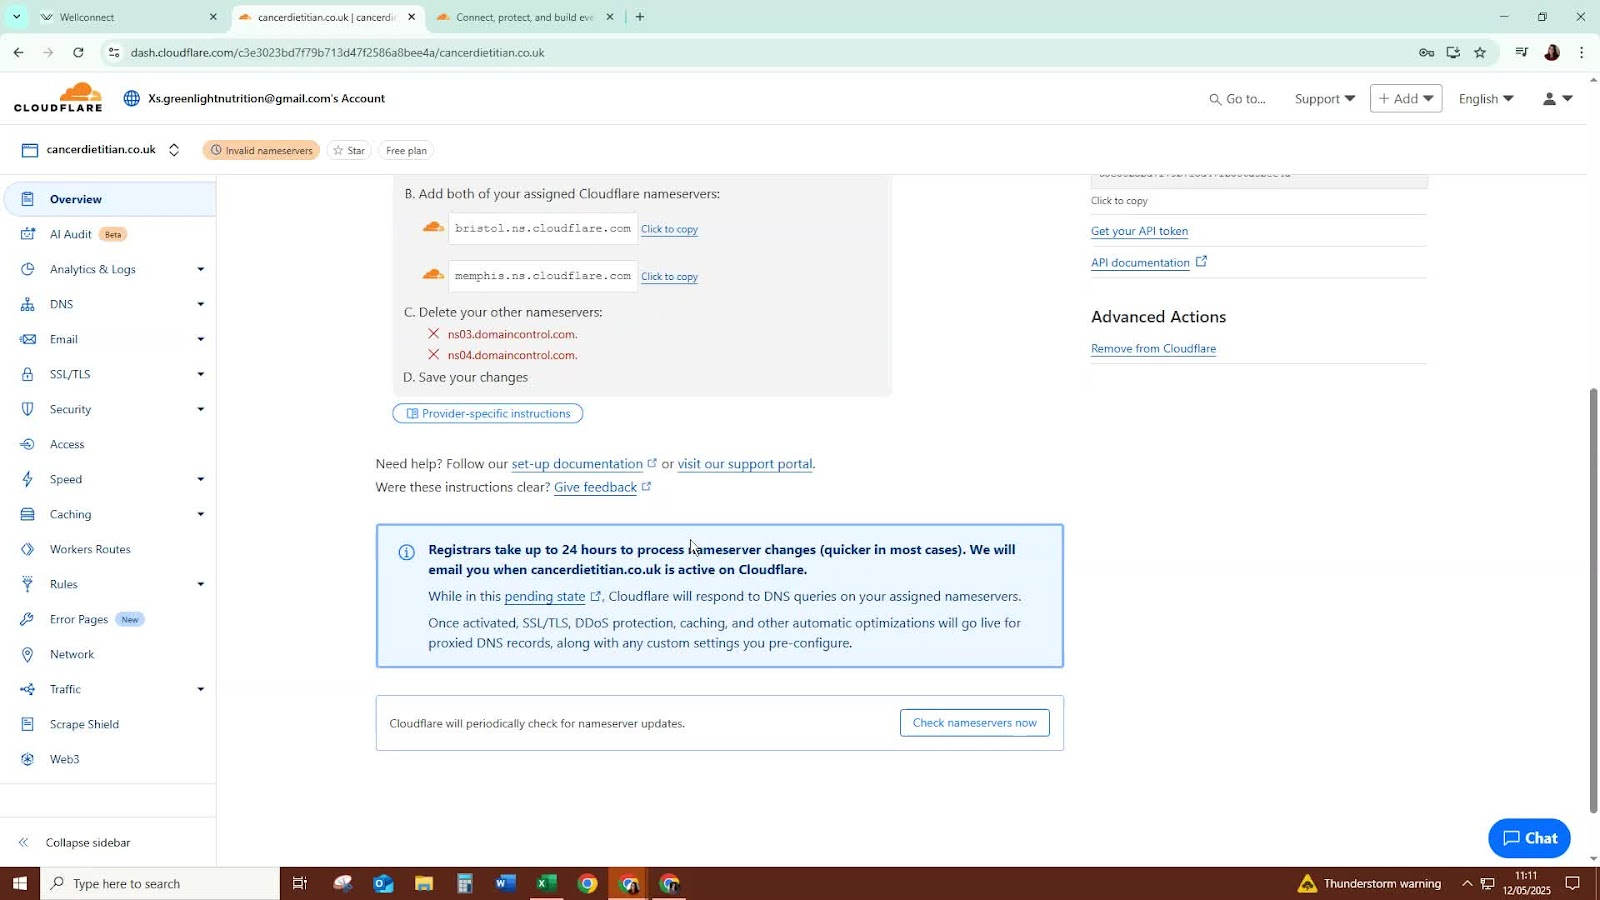Open the Overview sidebar icon
The width and height of the screenshot is (1600, 900).
(28, 199)
